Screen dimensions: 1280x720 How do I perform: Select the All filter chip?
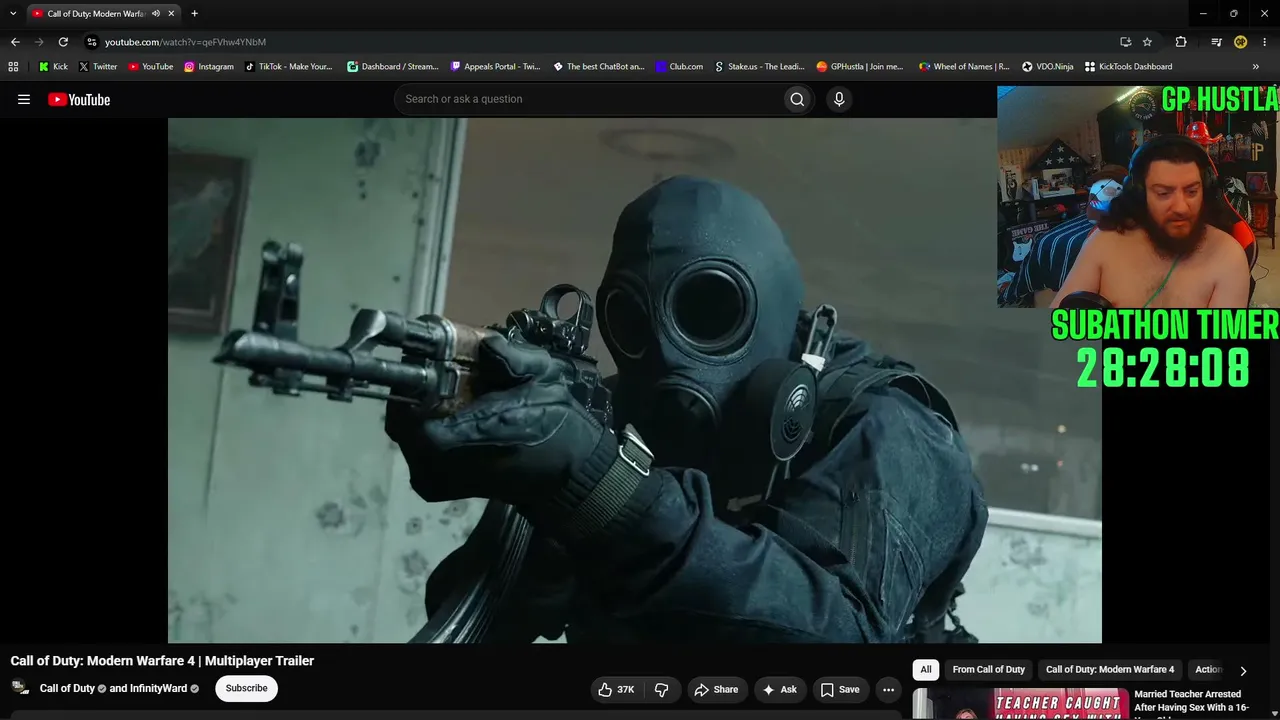926,669
